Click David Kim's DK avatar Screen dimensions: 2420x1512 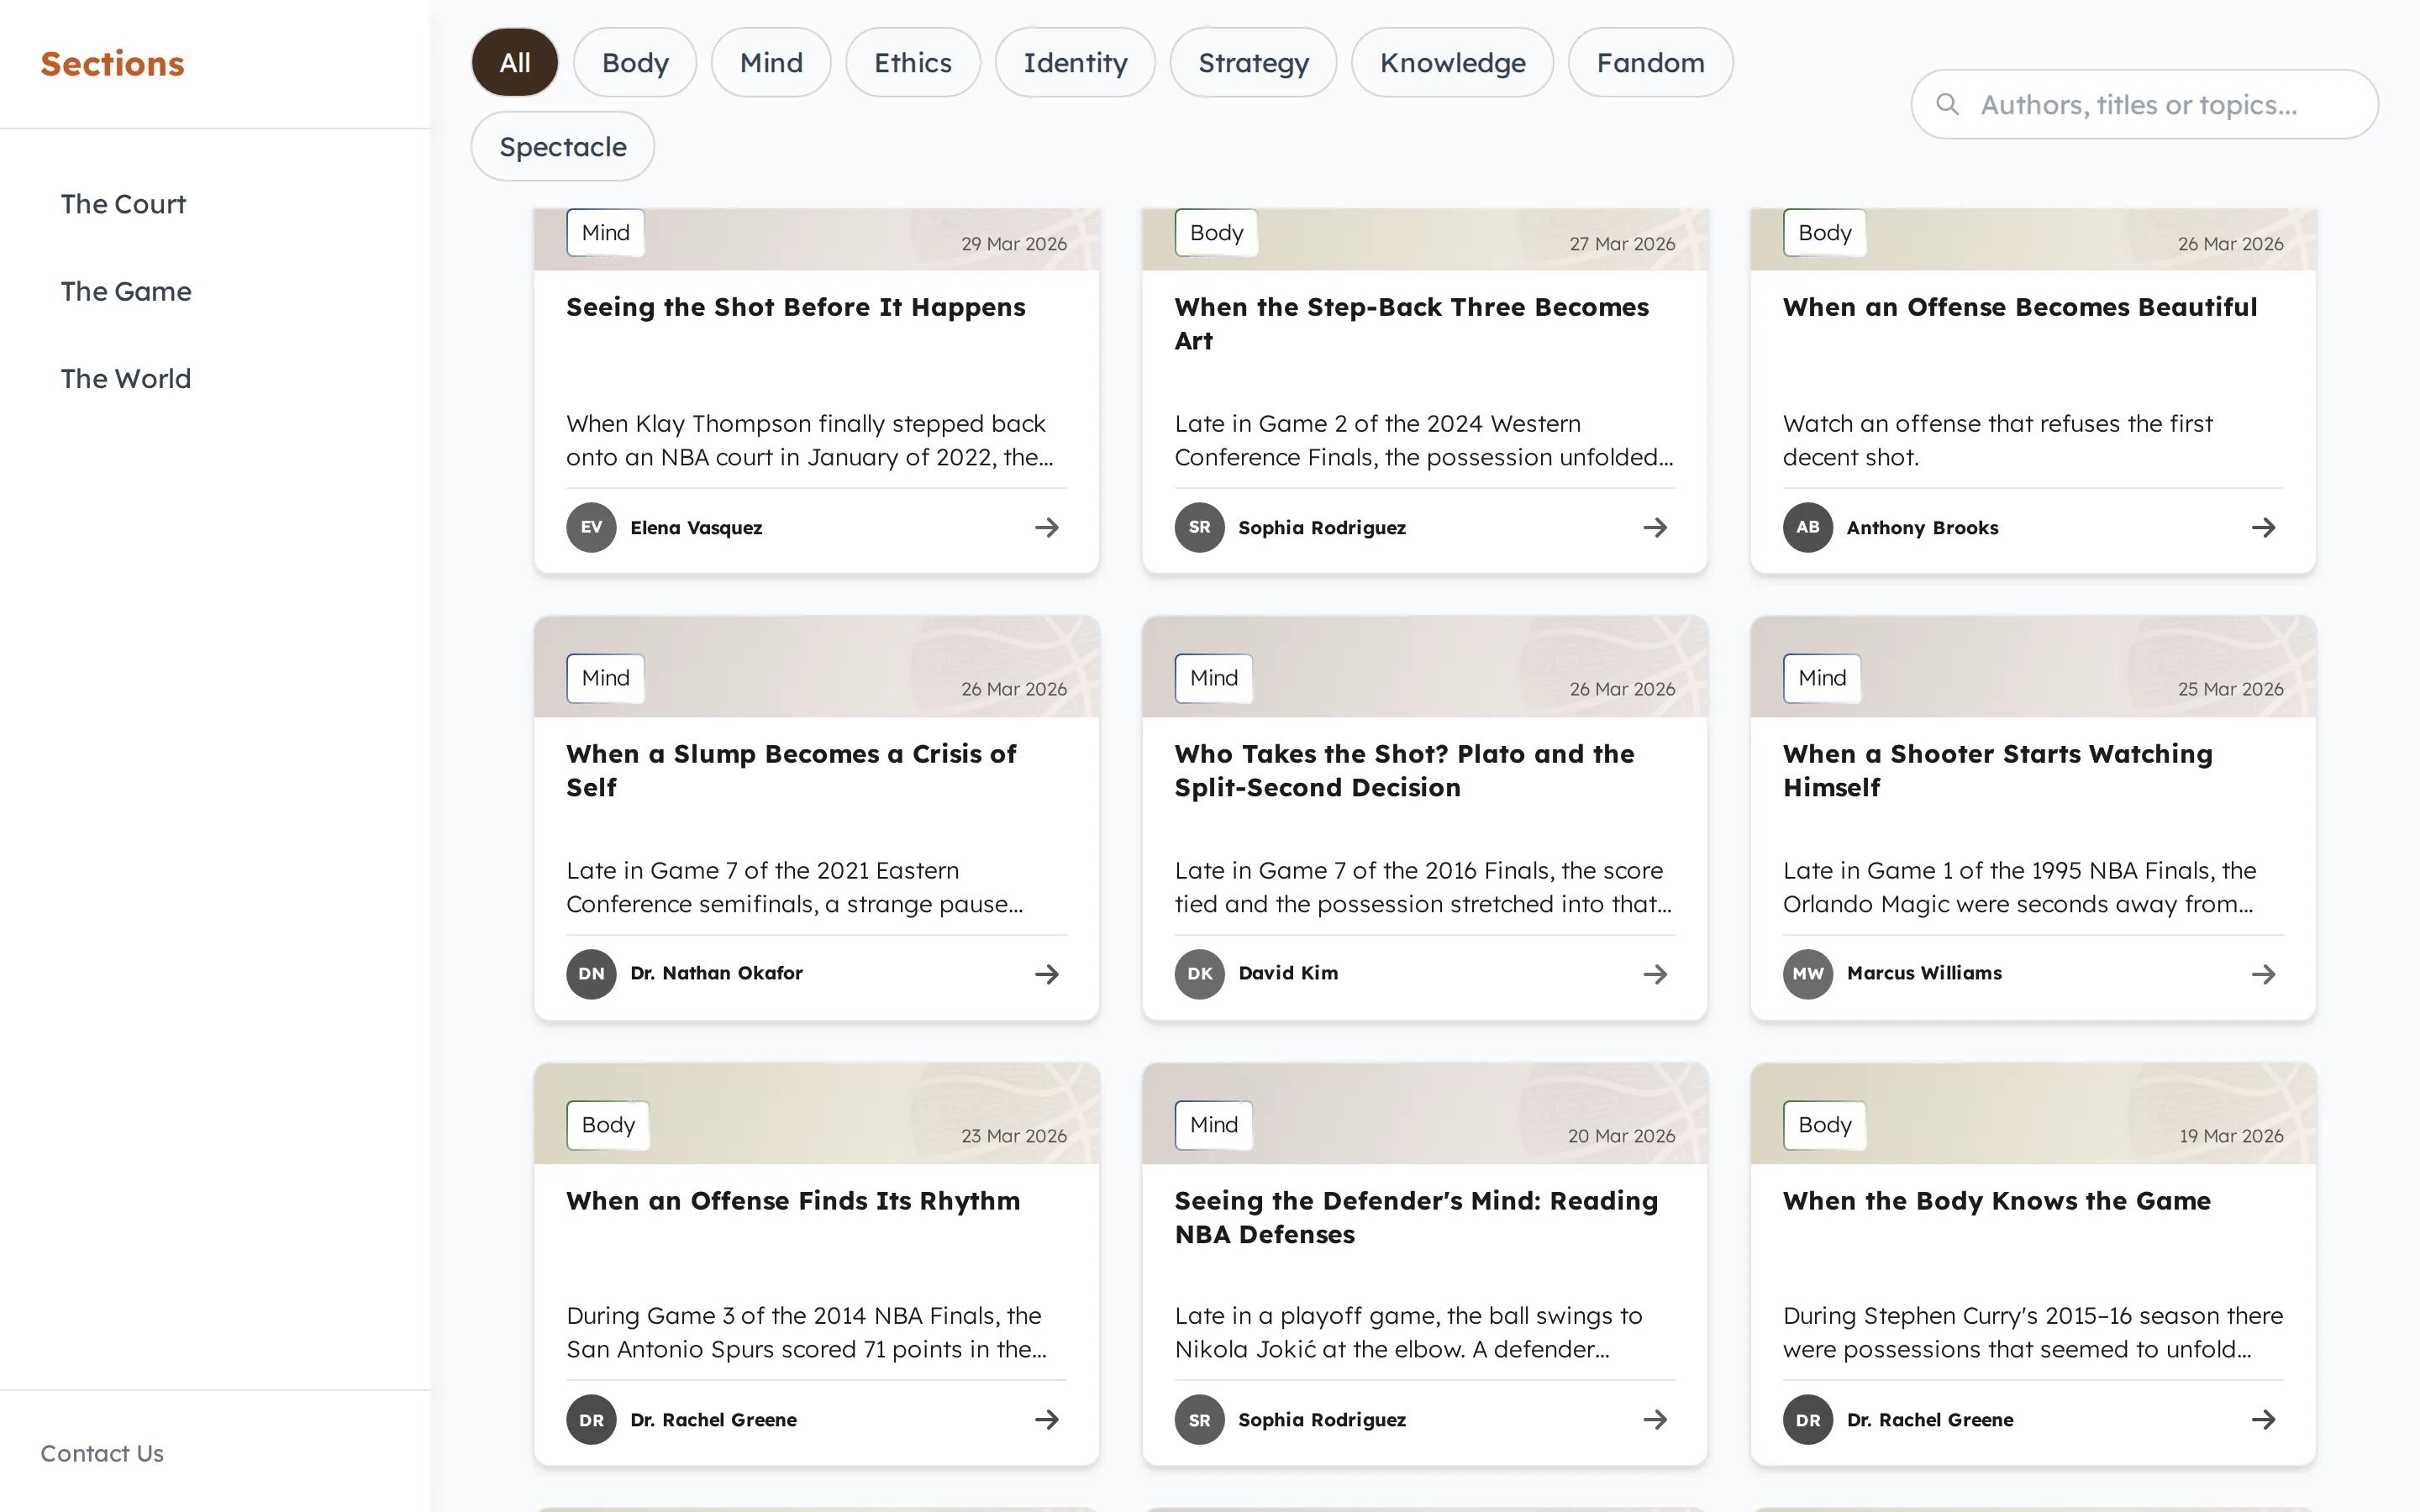(x=1199, y=974)
